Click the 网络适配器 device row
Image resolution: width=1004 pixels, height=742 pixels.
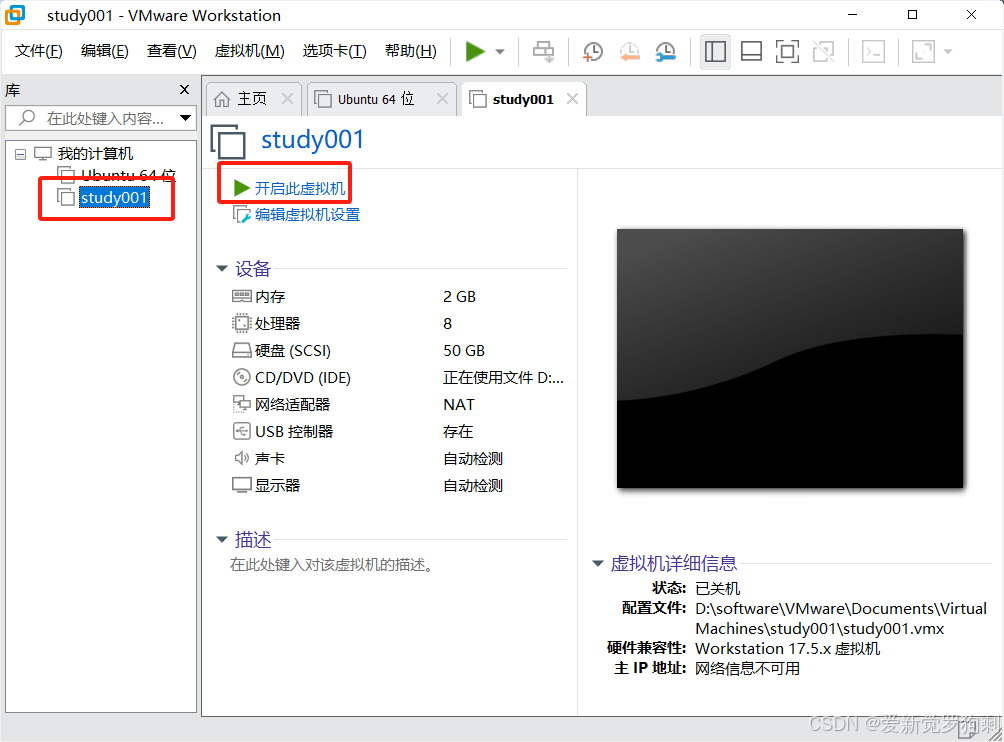coord(398,405)
